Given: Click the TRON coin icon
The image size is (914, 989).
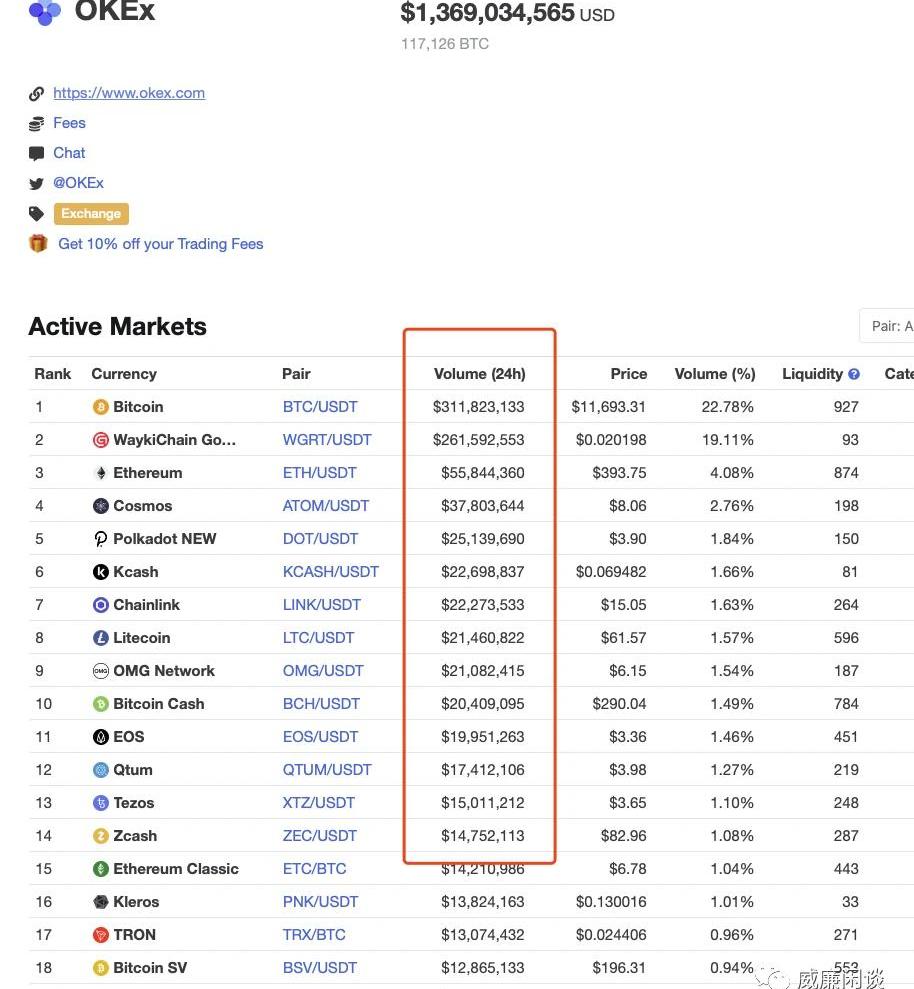Looking at the screenshot, I should click(x=101, y=935).
